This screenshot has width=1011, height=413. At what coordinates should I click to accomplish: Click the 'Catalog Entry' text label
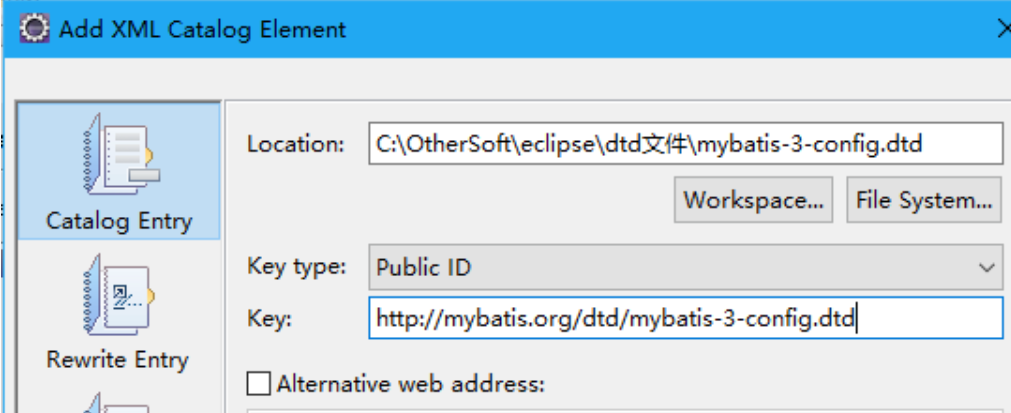[118, 221]
